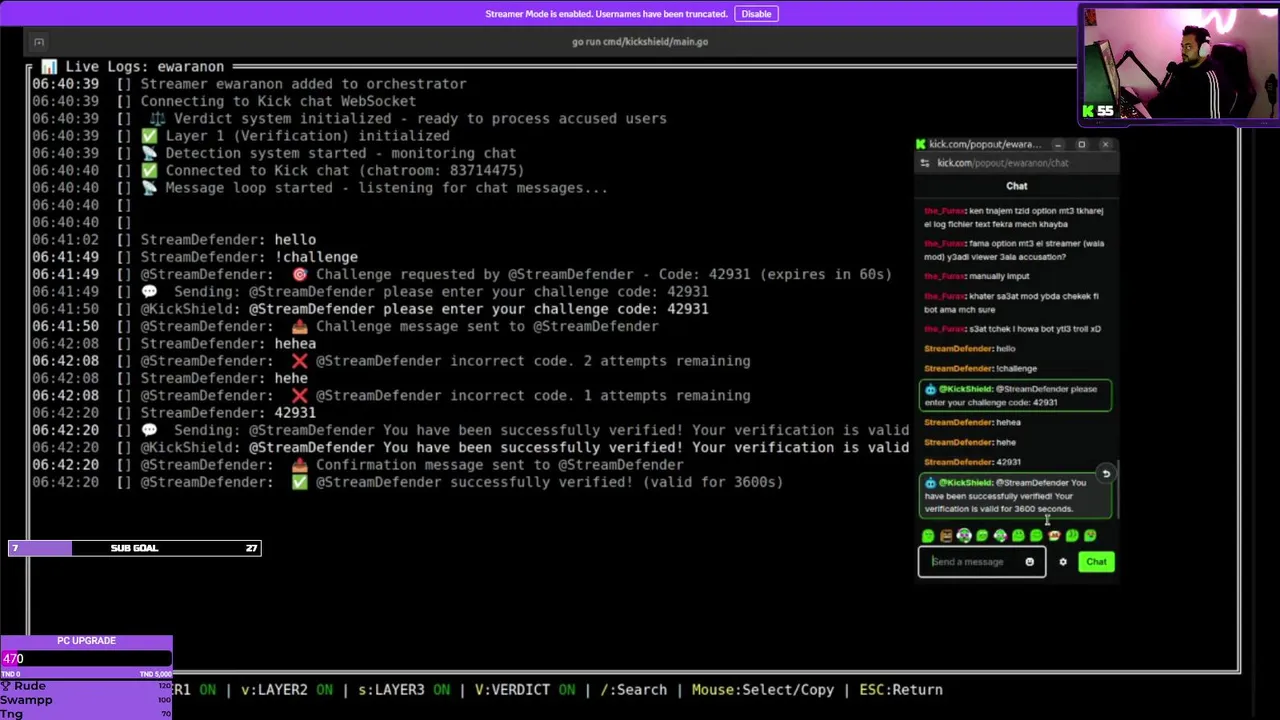Click the StreamDefender username on the 'hello' chat message

(x=958, y=349)
